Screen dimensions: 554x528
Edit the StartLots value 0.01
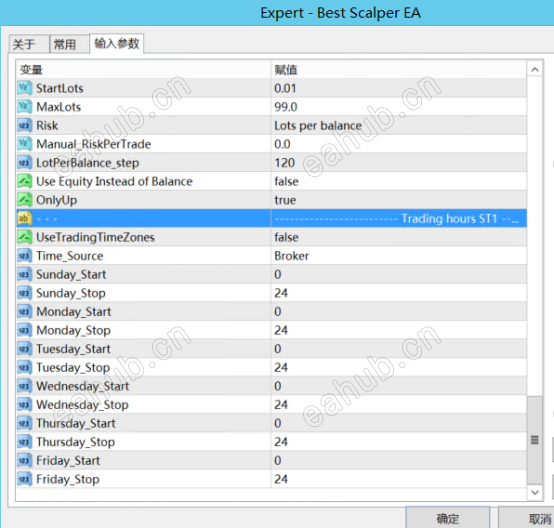285,88
